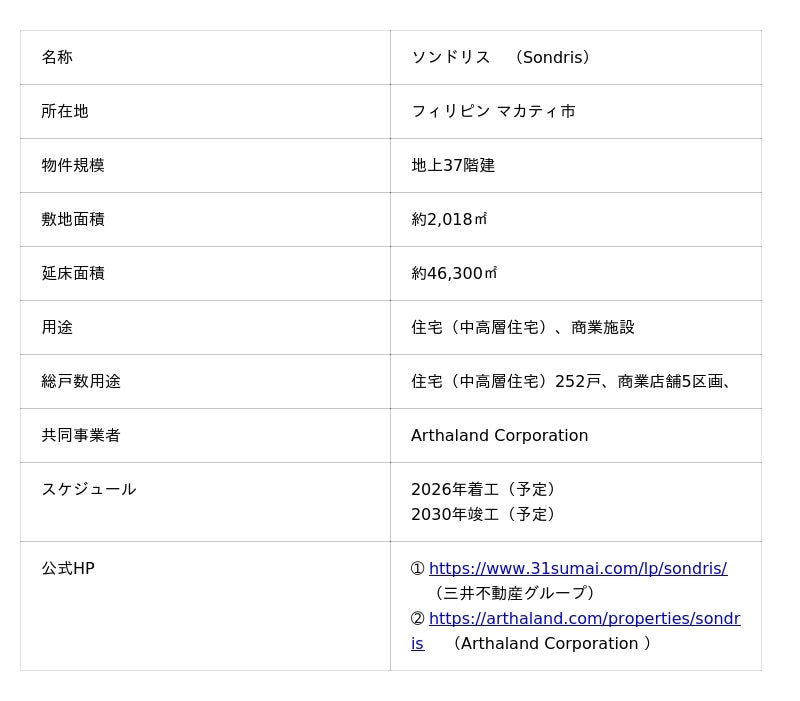Select the 物件規模 label

[73, 166]
